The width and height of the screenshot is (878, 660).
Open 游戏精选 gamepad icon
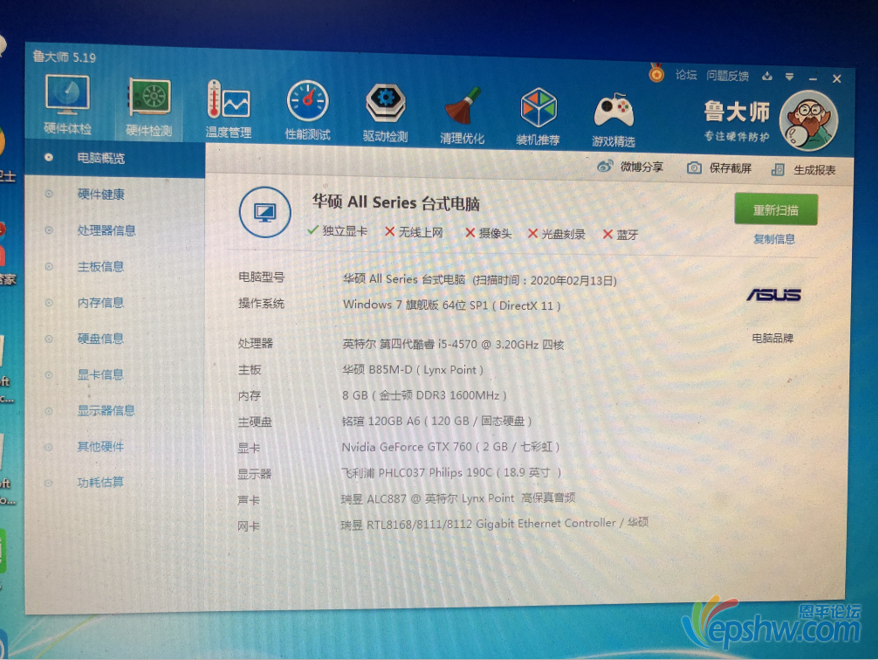coord(614,118)
